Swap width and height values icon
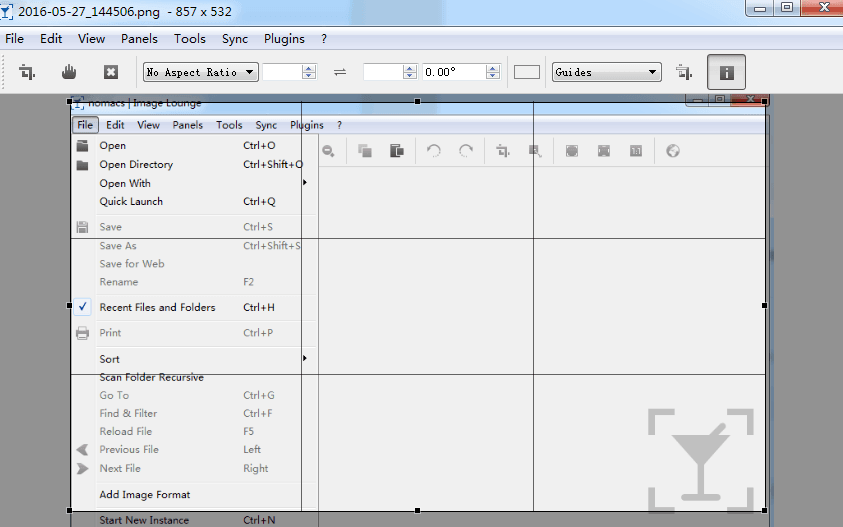 [x=340, y=72]
